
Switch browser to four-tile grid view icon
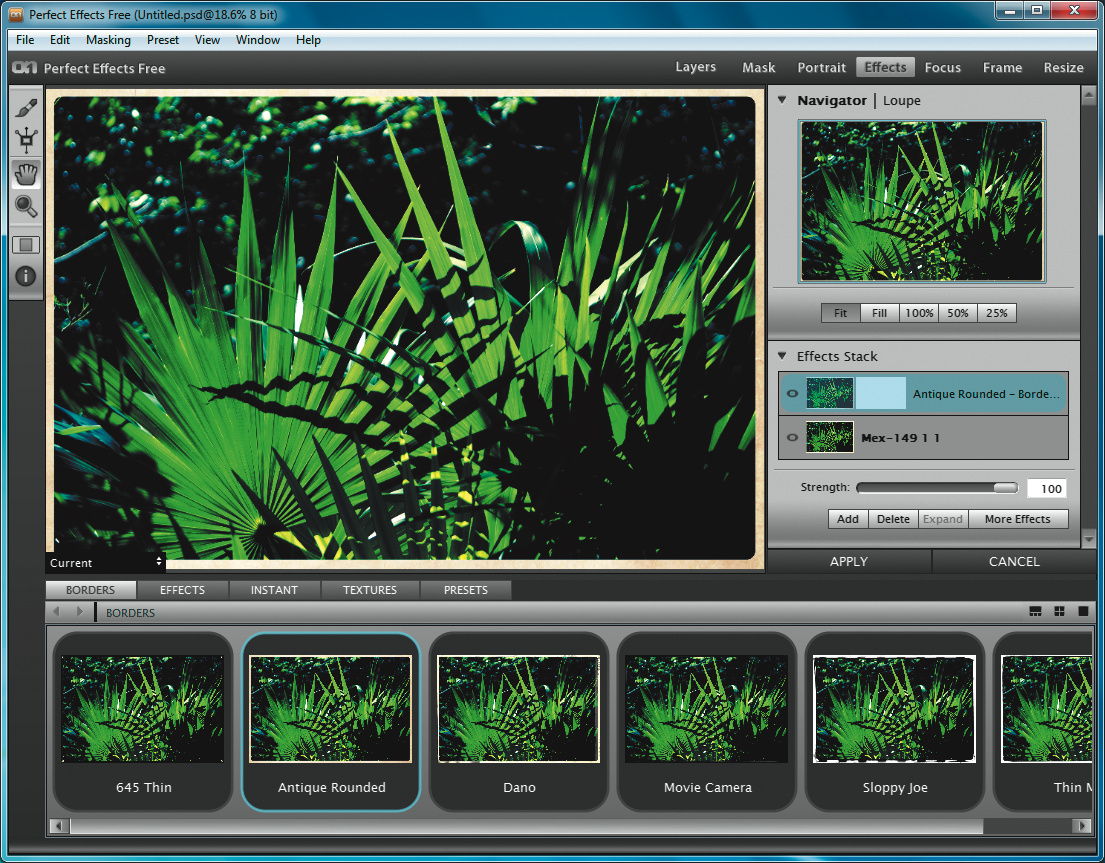pyautogui.click(x=1059, y=612)
